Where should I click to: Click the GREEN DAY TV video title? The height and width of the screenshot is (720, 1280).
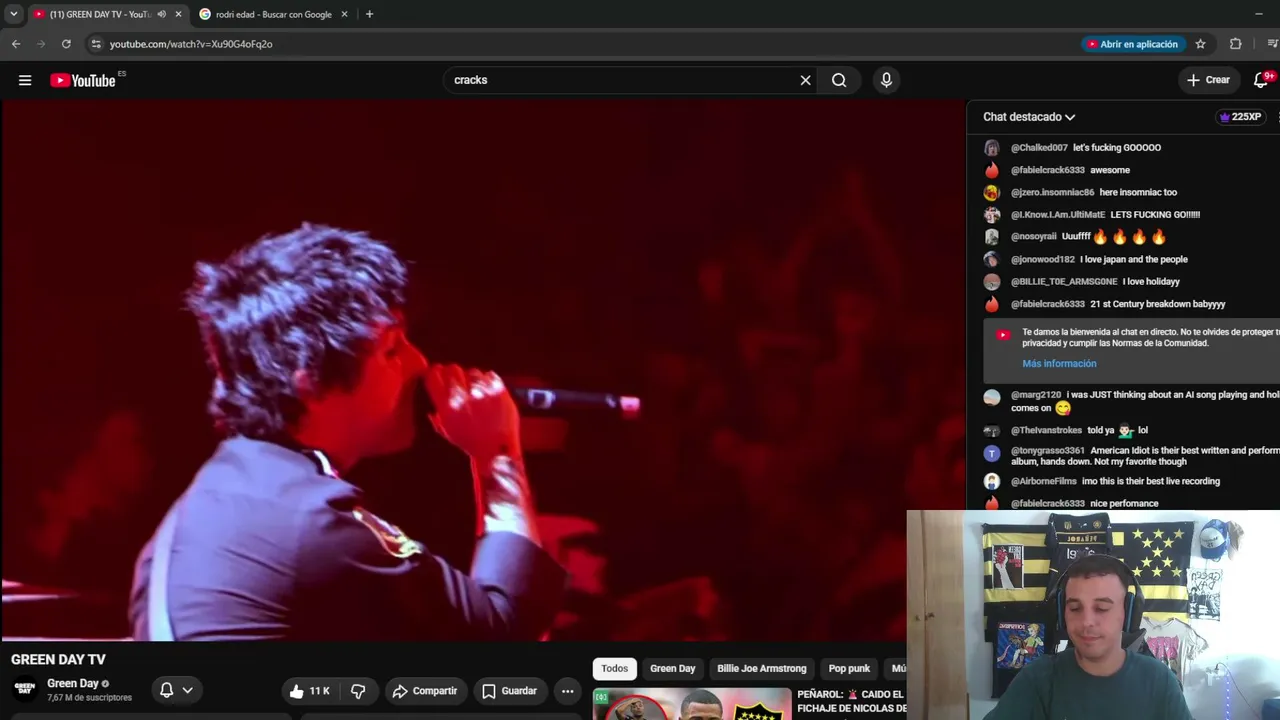coord(58,660)
